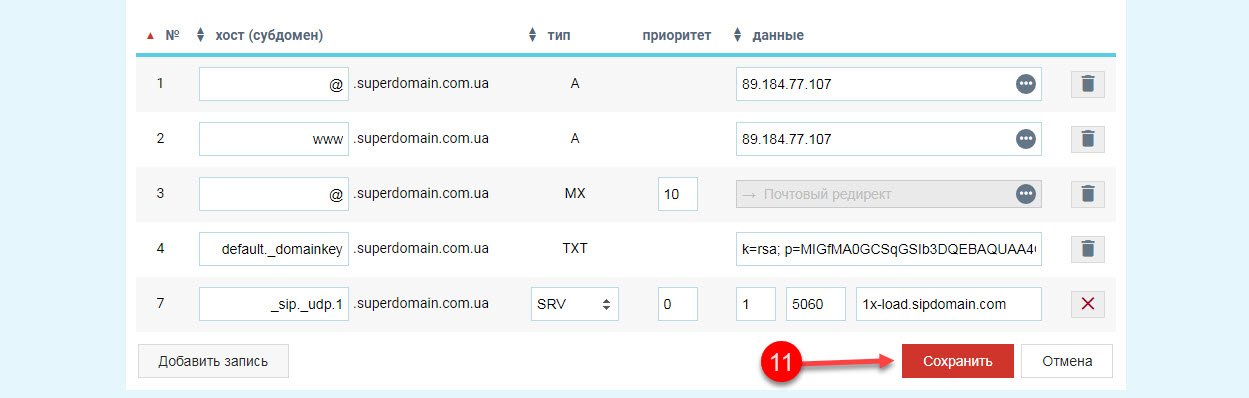
Task: Focus host field of MX record 3
Action: click(x=274, y=194)
